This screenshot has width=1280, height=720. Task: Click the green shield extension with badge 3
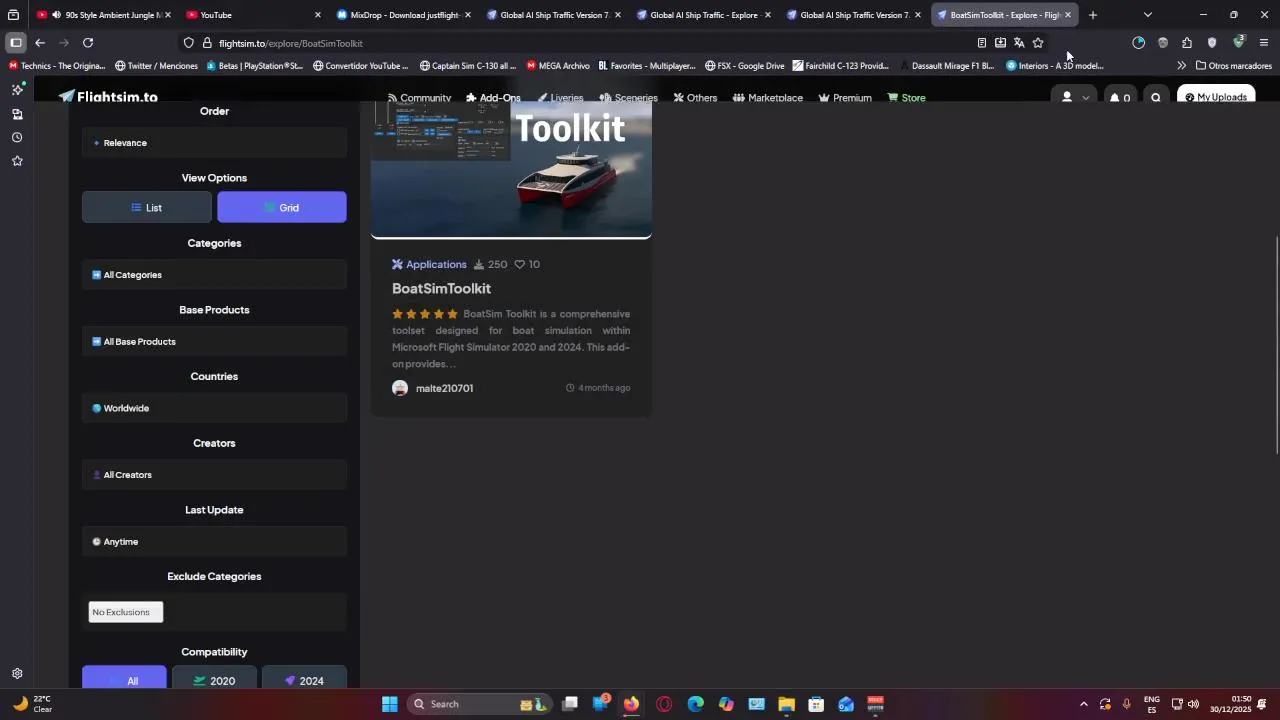click(1238, 42)
